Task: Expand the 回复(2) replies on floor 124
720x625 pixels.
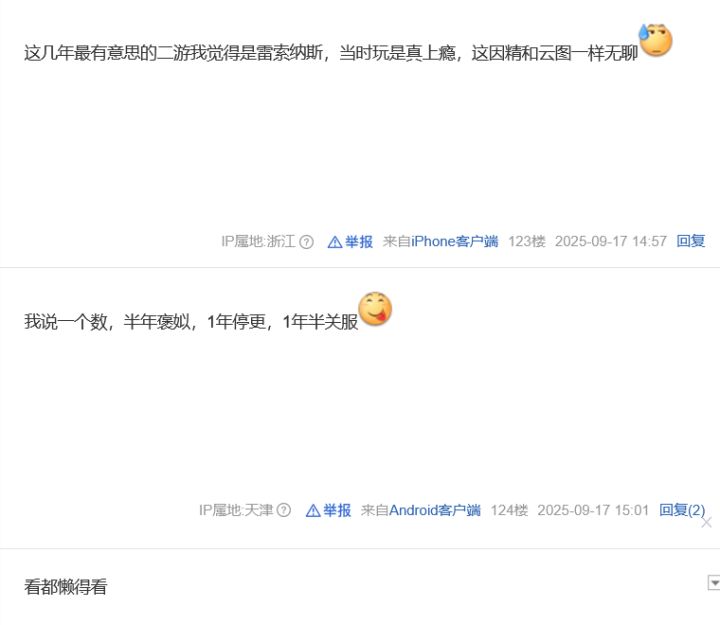Action: (682, 510)
